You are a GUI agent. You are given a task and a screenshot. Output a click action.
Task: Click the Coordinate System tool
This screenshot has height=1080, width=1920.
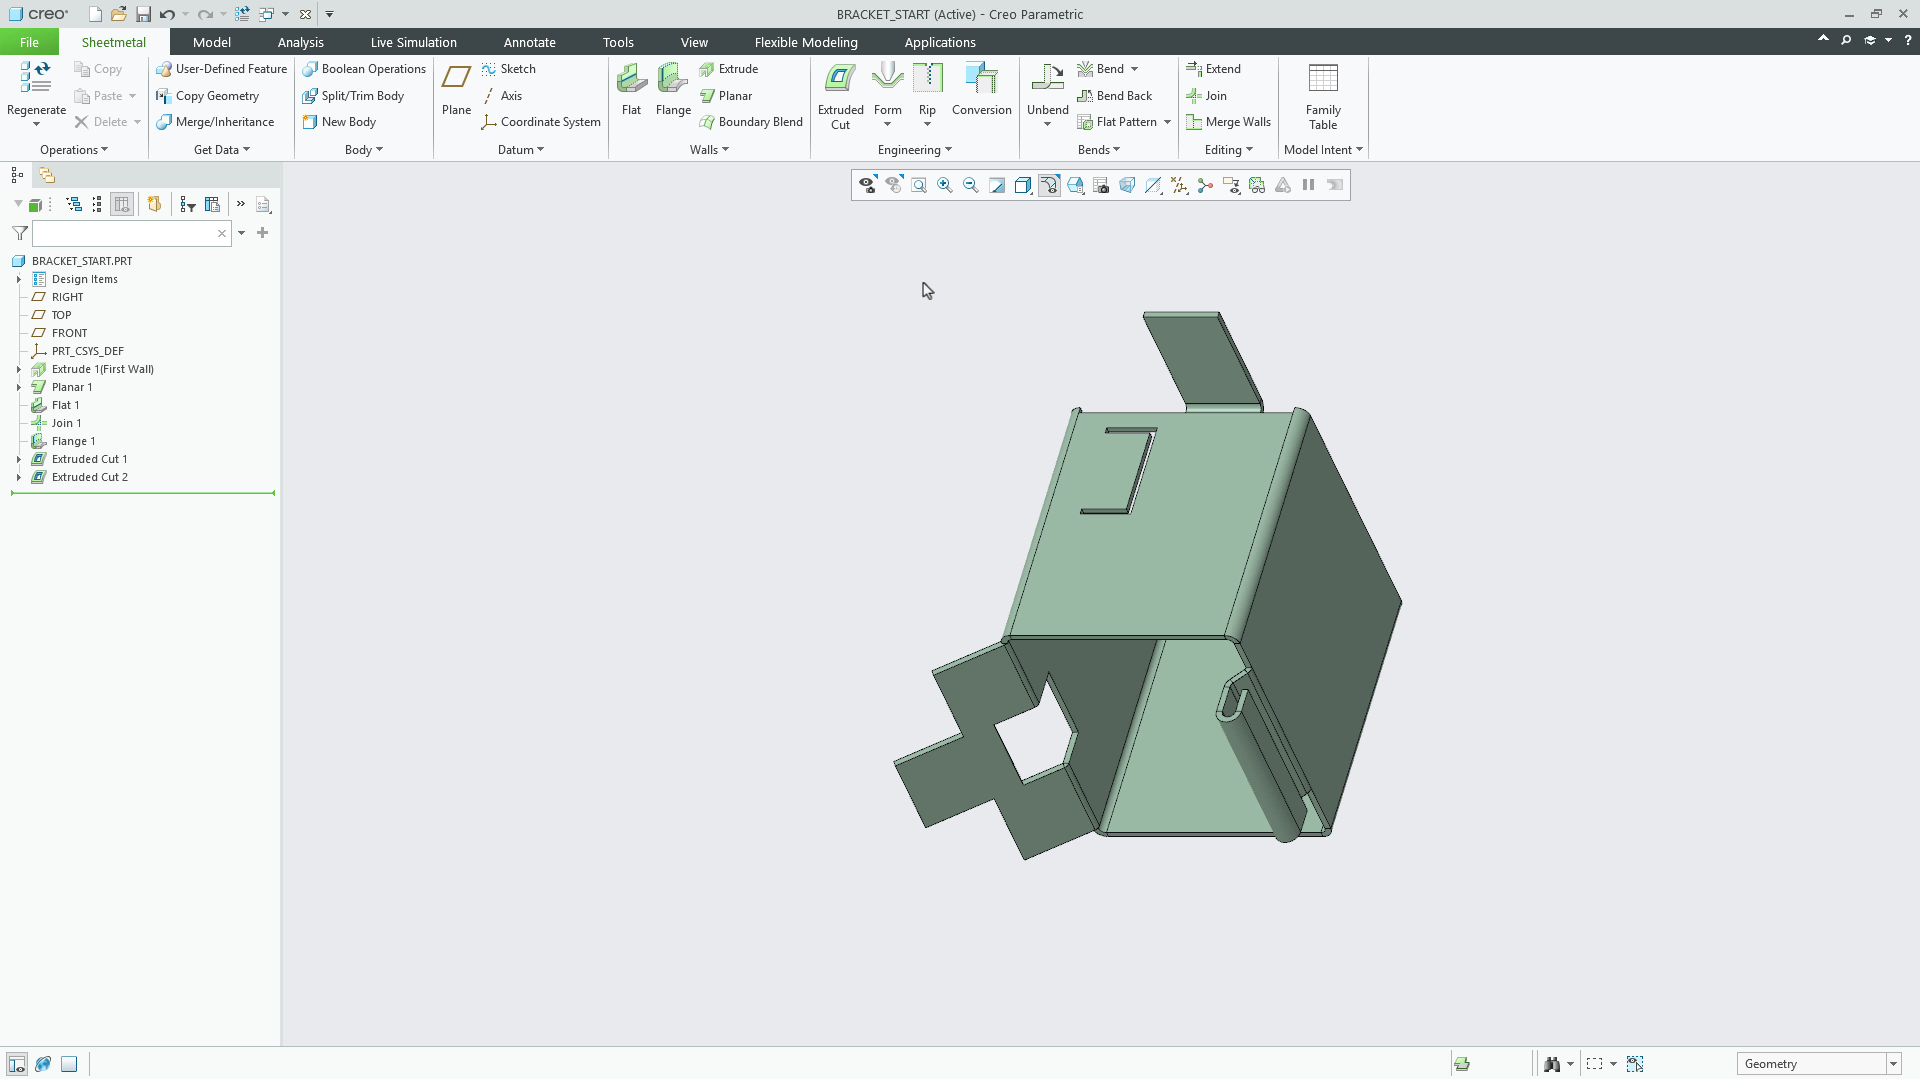tap(541, 122)
